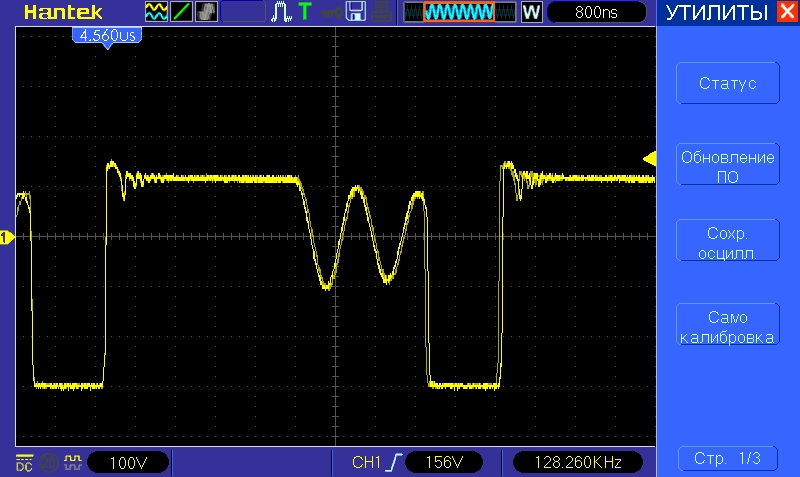Screen dimensions: 800x477
Task: Click the 4.560us horizontal position marker
Action: 104,35
